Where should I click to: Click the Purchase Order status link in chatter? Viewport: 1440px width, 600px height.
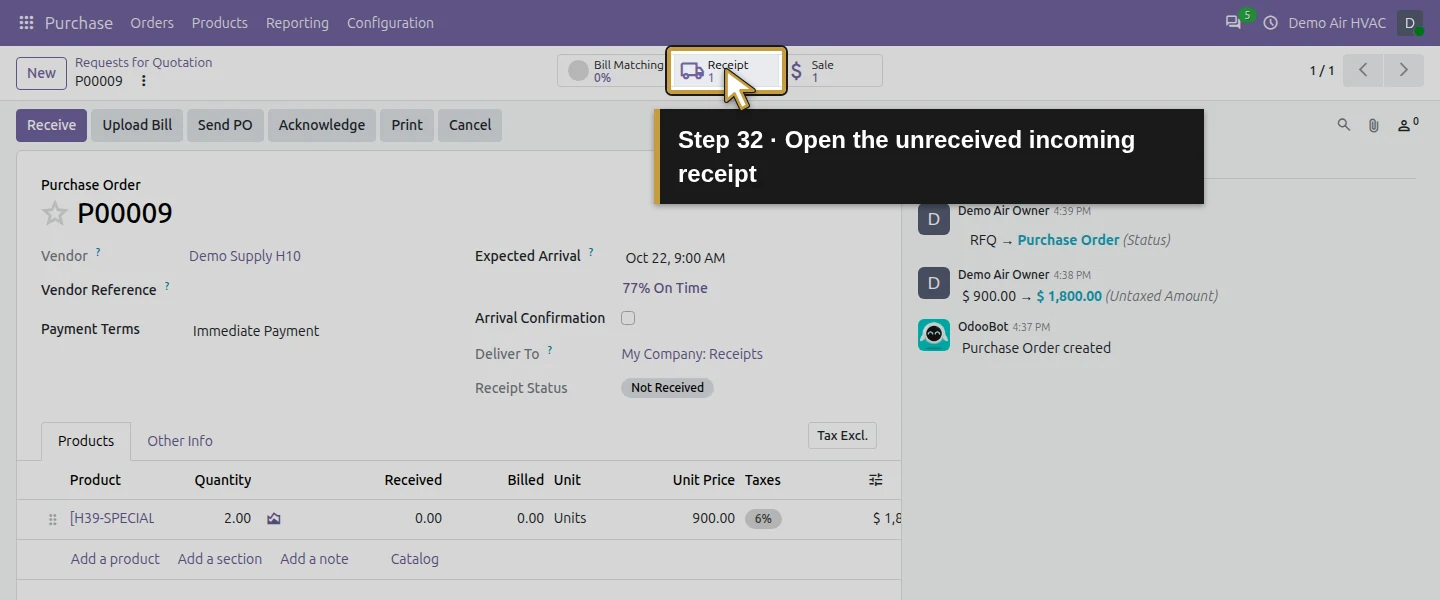(x=1068, y=240)
